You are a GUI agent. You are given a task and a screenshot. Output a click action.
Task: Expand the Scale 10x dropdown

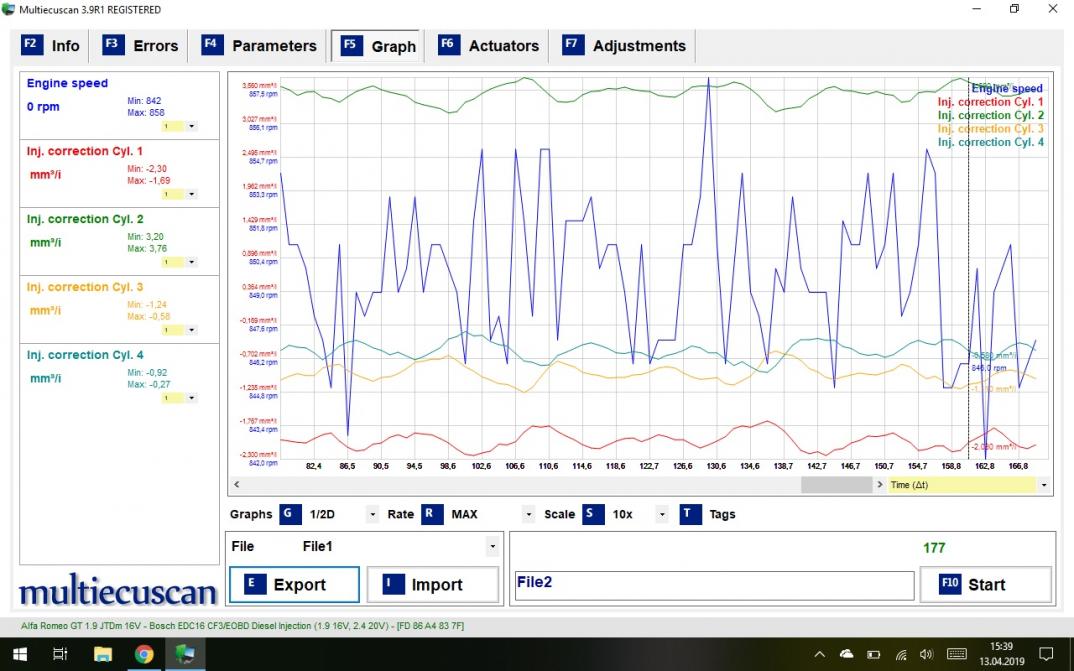coord(662,514)
